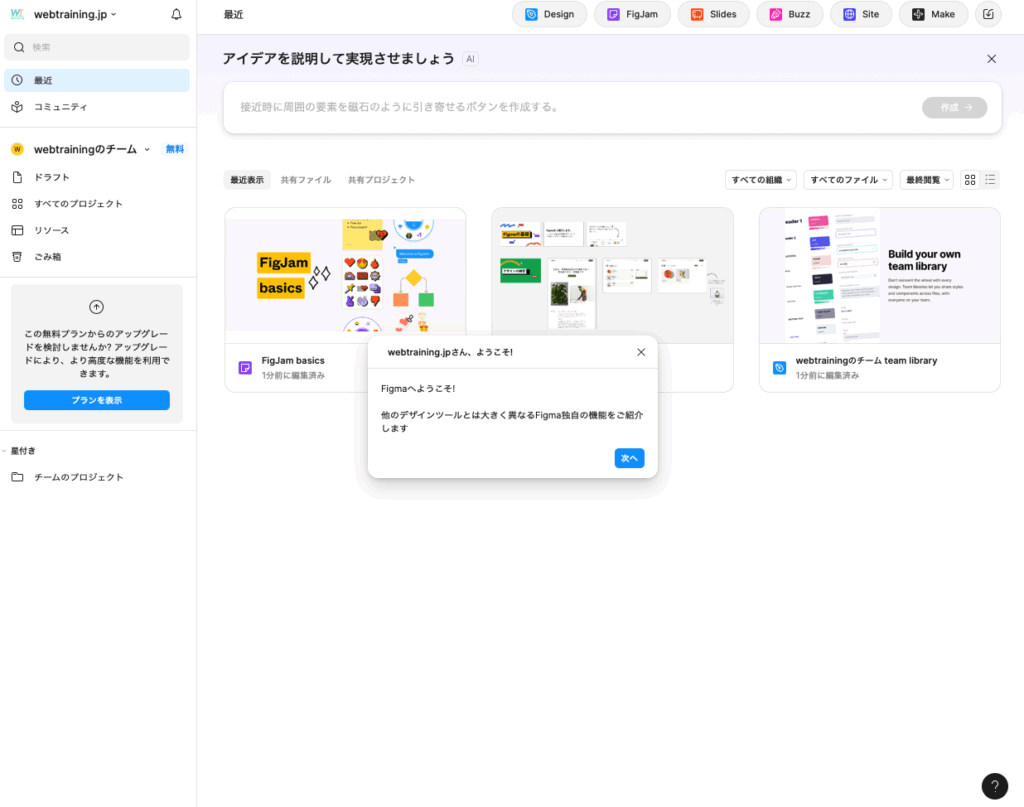Screen dimensions: 1024x807
Task: Expand the webtraining.jp account menu
Action: [75, 15]
